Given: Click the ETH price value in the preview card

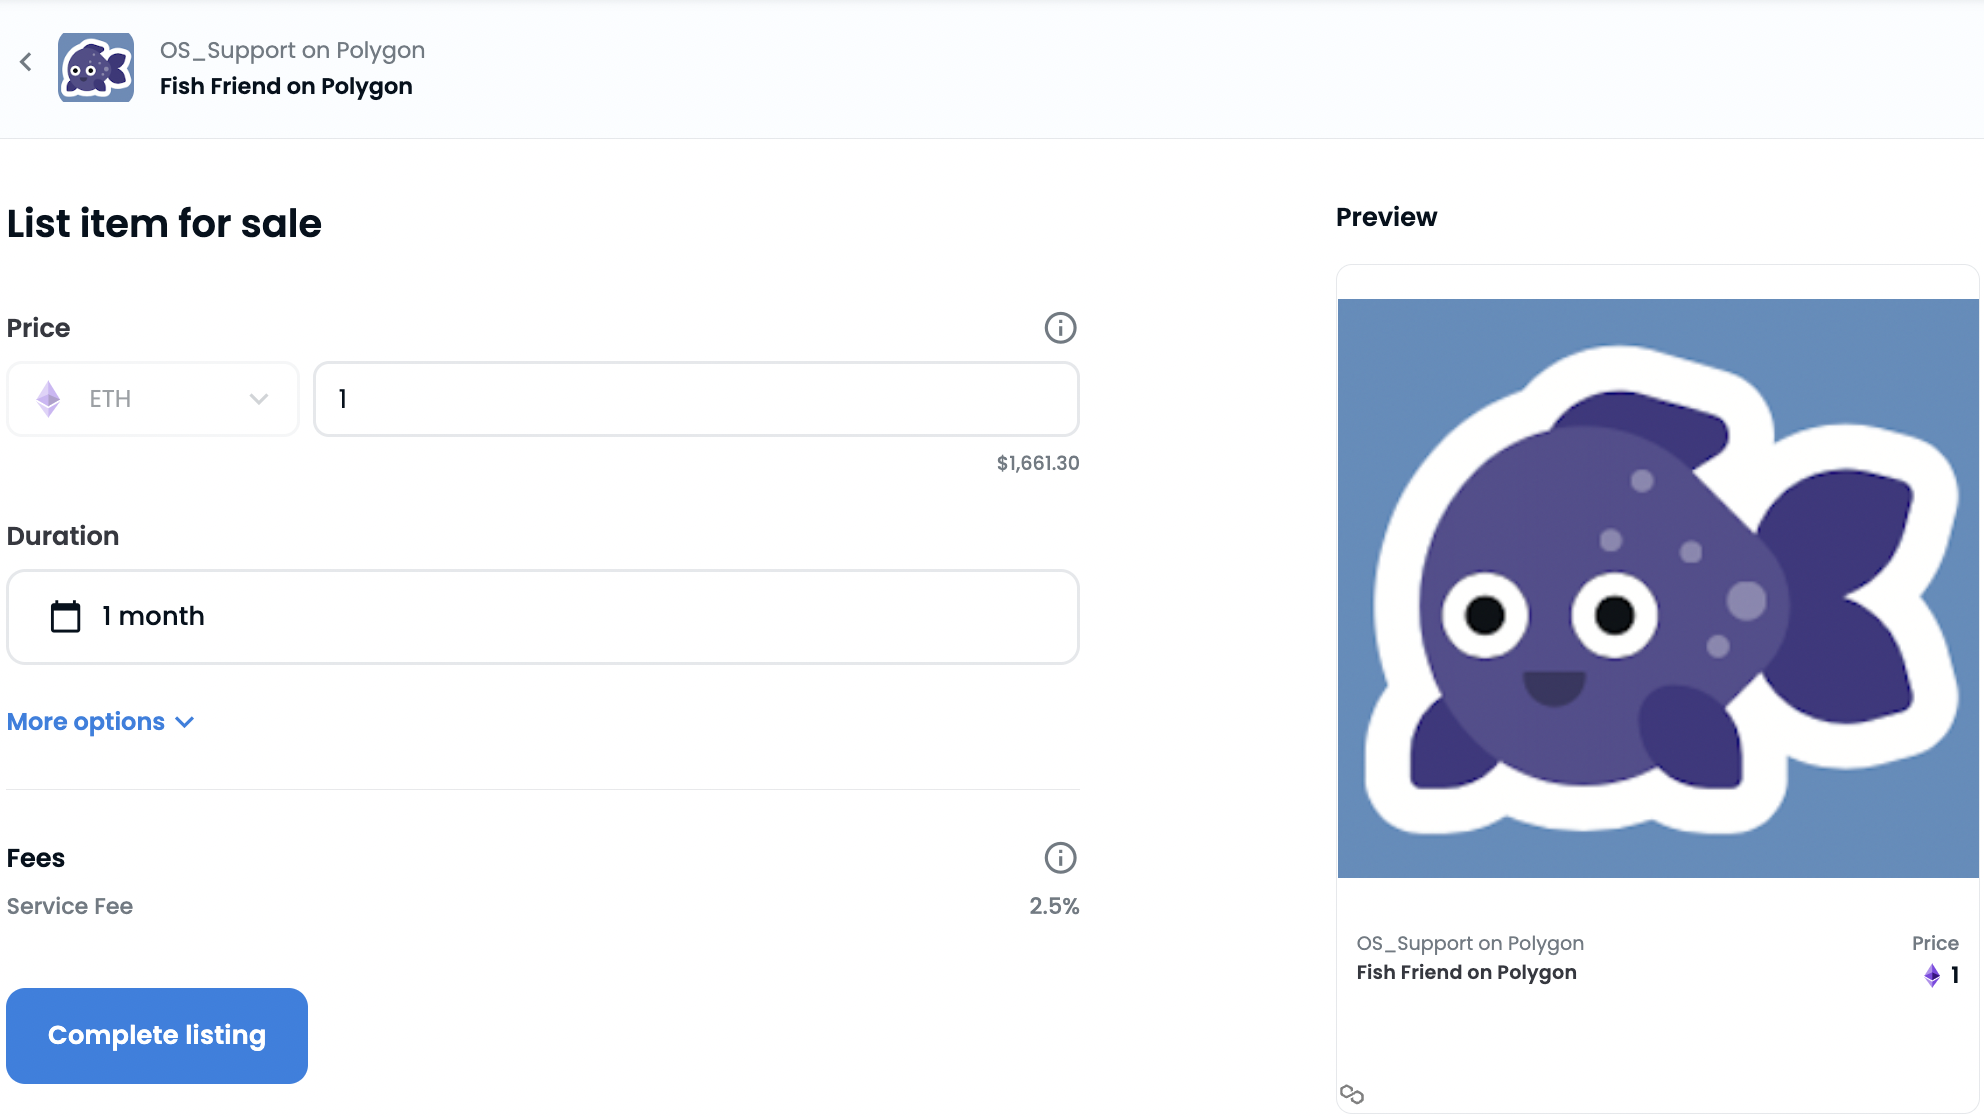Looking at the screenshot, I should pyautogui.click(x=1941, y=975).
